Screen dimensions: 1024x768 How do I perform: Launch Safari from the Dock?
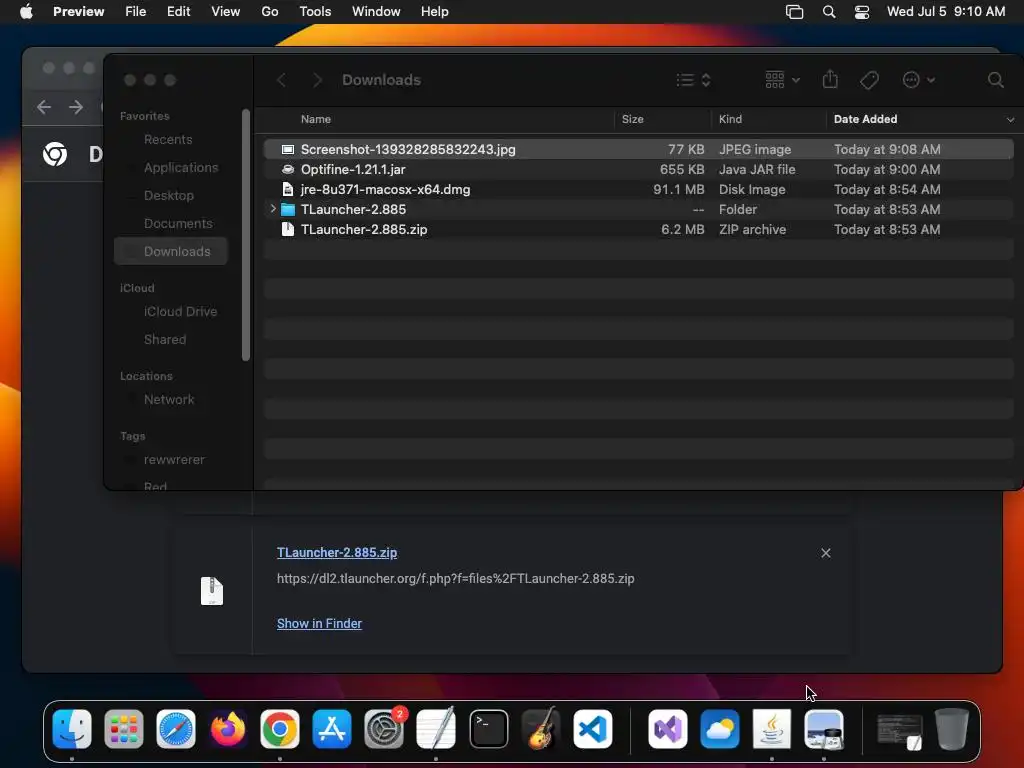click(x=176, y=728)
